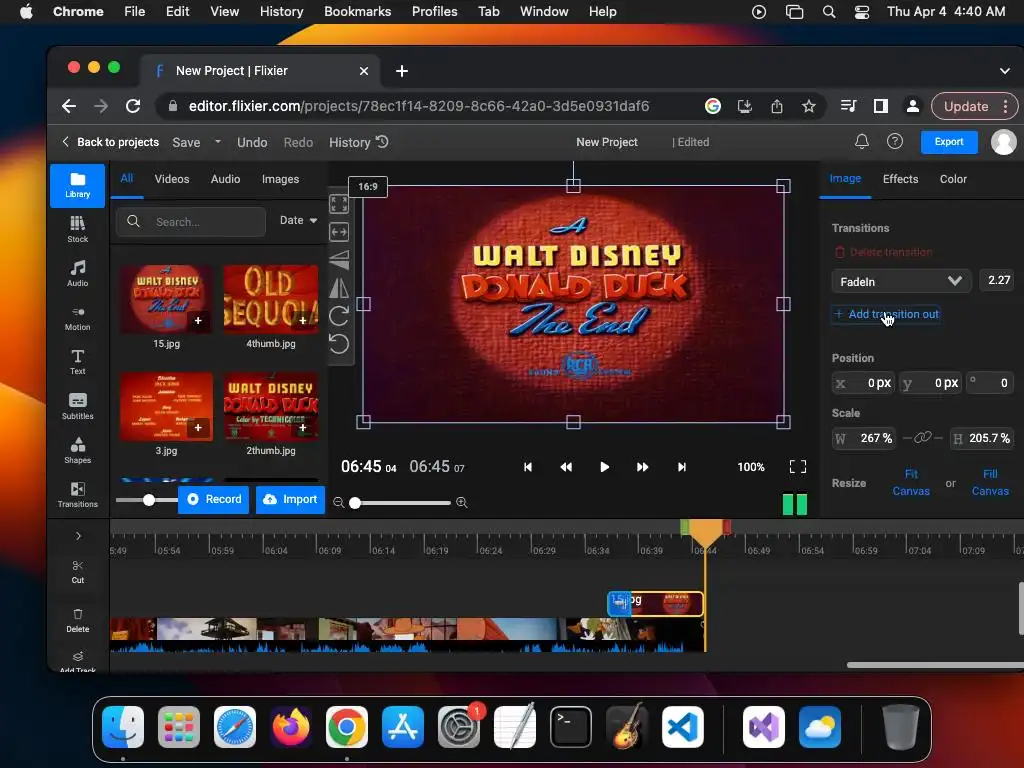
Task: Click the timeline zoom slider
Action: click(x=400, y=503)
